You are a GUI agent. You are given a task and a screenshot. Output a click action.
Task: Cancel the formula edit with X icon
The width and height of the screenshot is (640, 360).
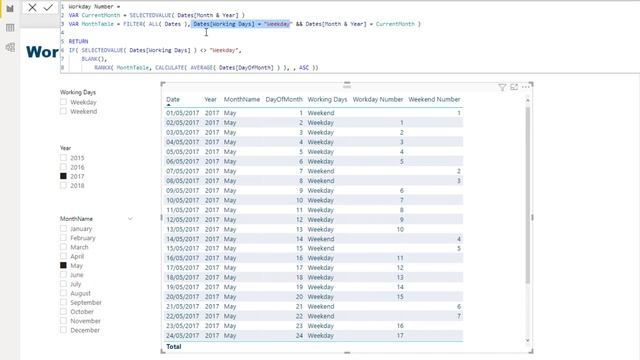coord(32,7)
